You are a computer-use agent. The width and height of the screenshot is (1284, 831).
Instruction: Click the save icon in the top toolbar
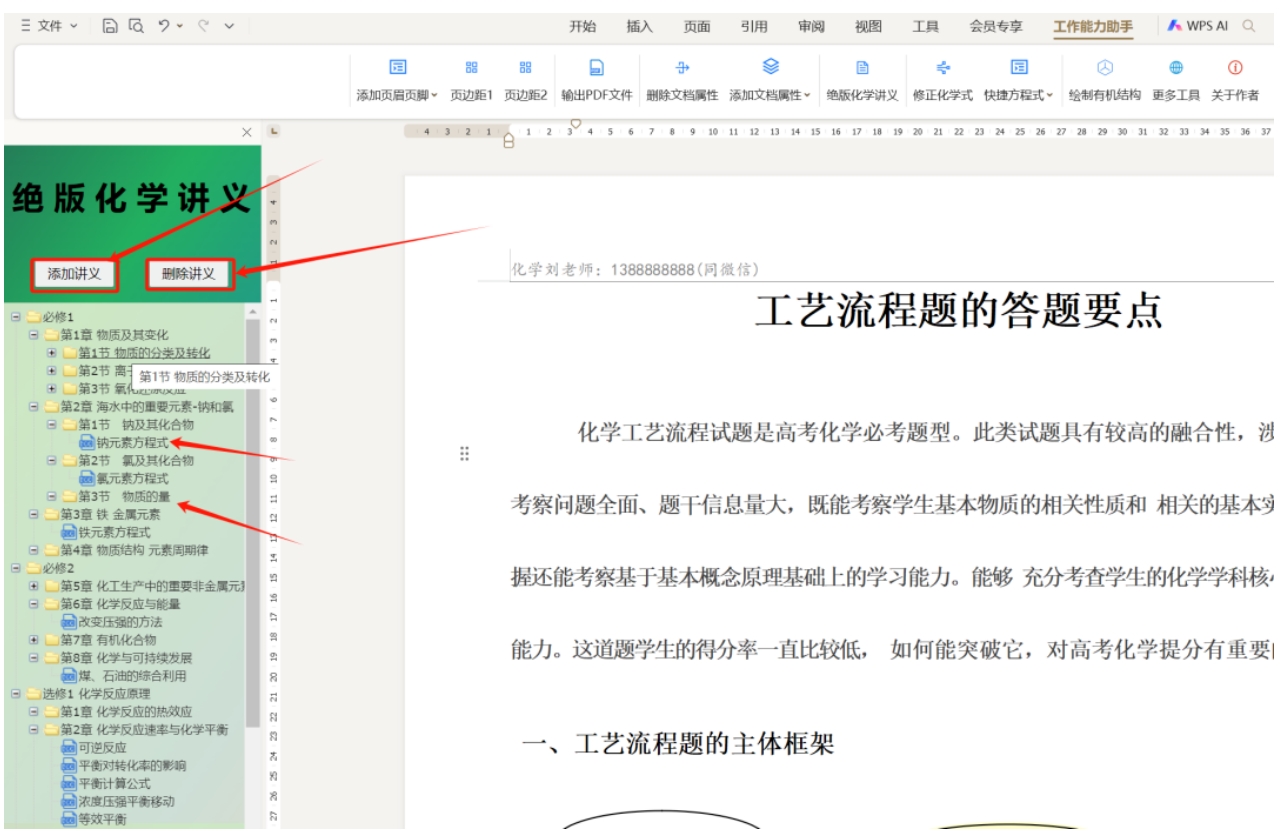click(x=111, y=26)
